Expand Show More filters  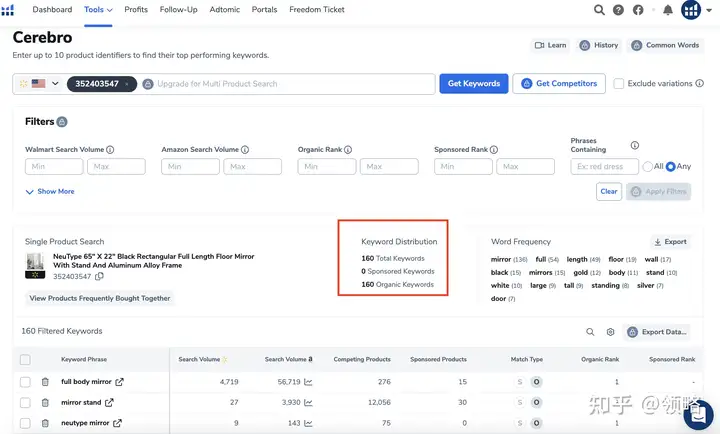pos(50,192)
